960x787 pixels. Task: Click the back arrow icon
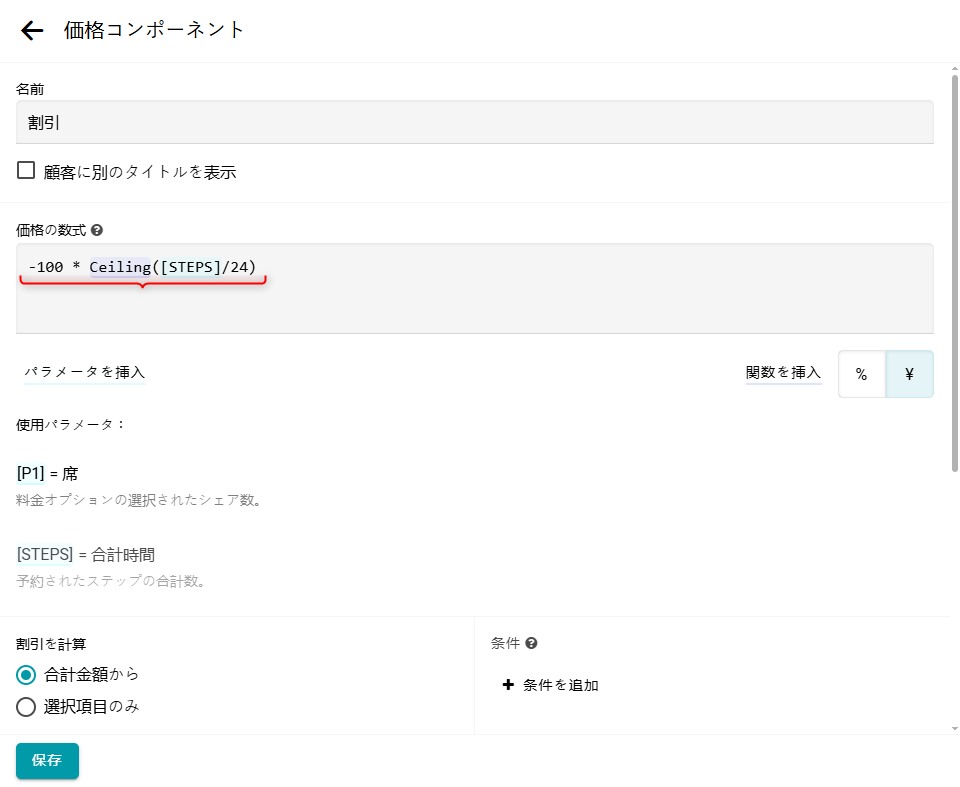pyautogui.click(x=32, y=30)
